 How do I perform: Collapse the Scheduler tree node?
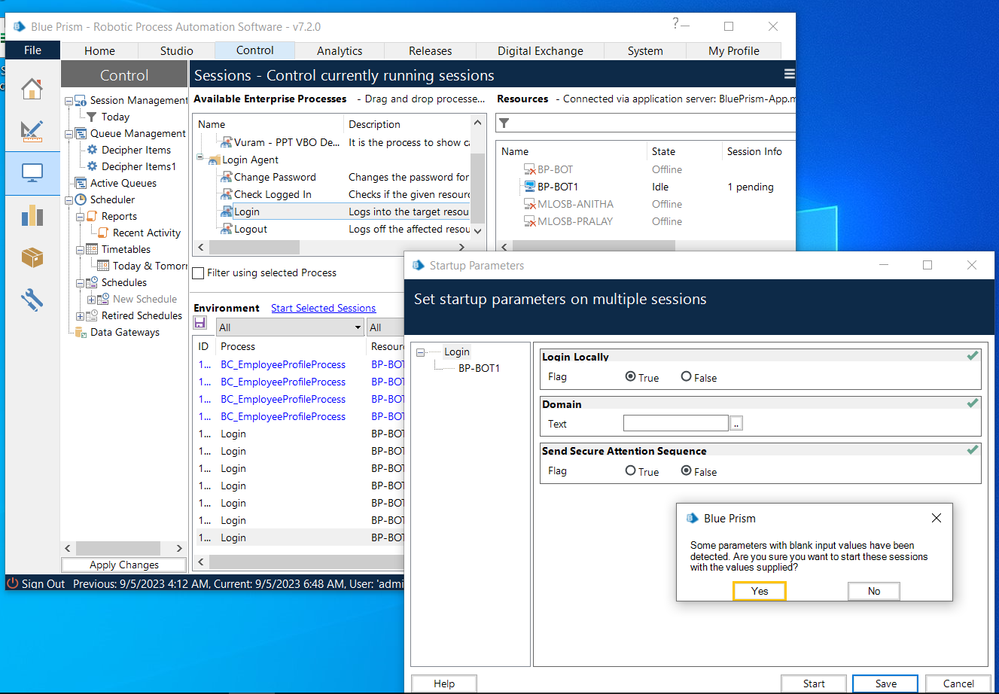tap(68, 200)
